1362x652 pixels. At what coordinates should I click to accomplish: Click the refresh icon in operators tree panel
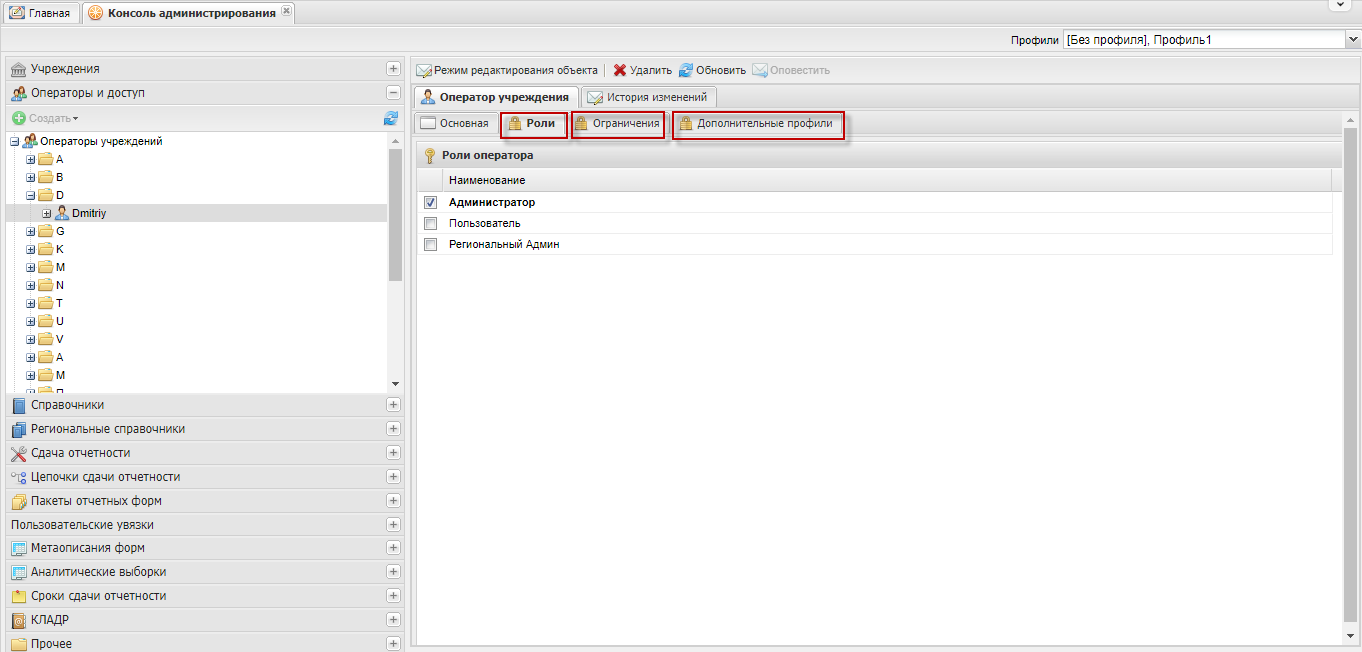click(391, 118)
